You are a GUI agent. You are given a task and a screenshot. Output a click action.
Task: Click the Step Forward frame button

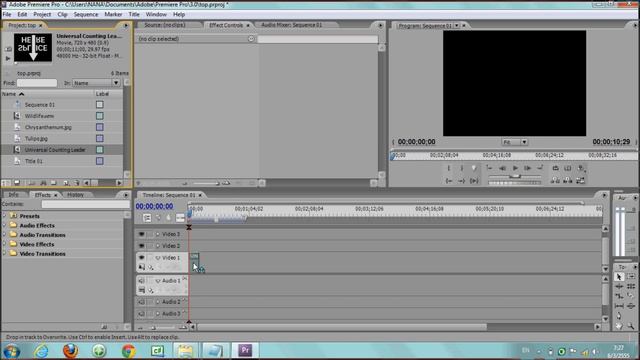pos(527,168)
